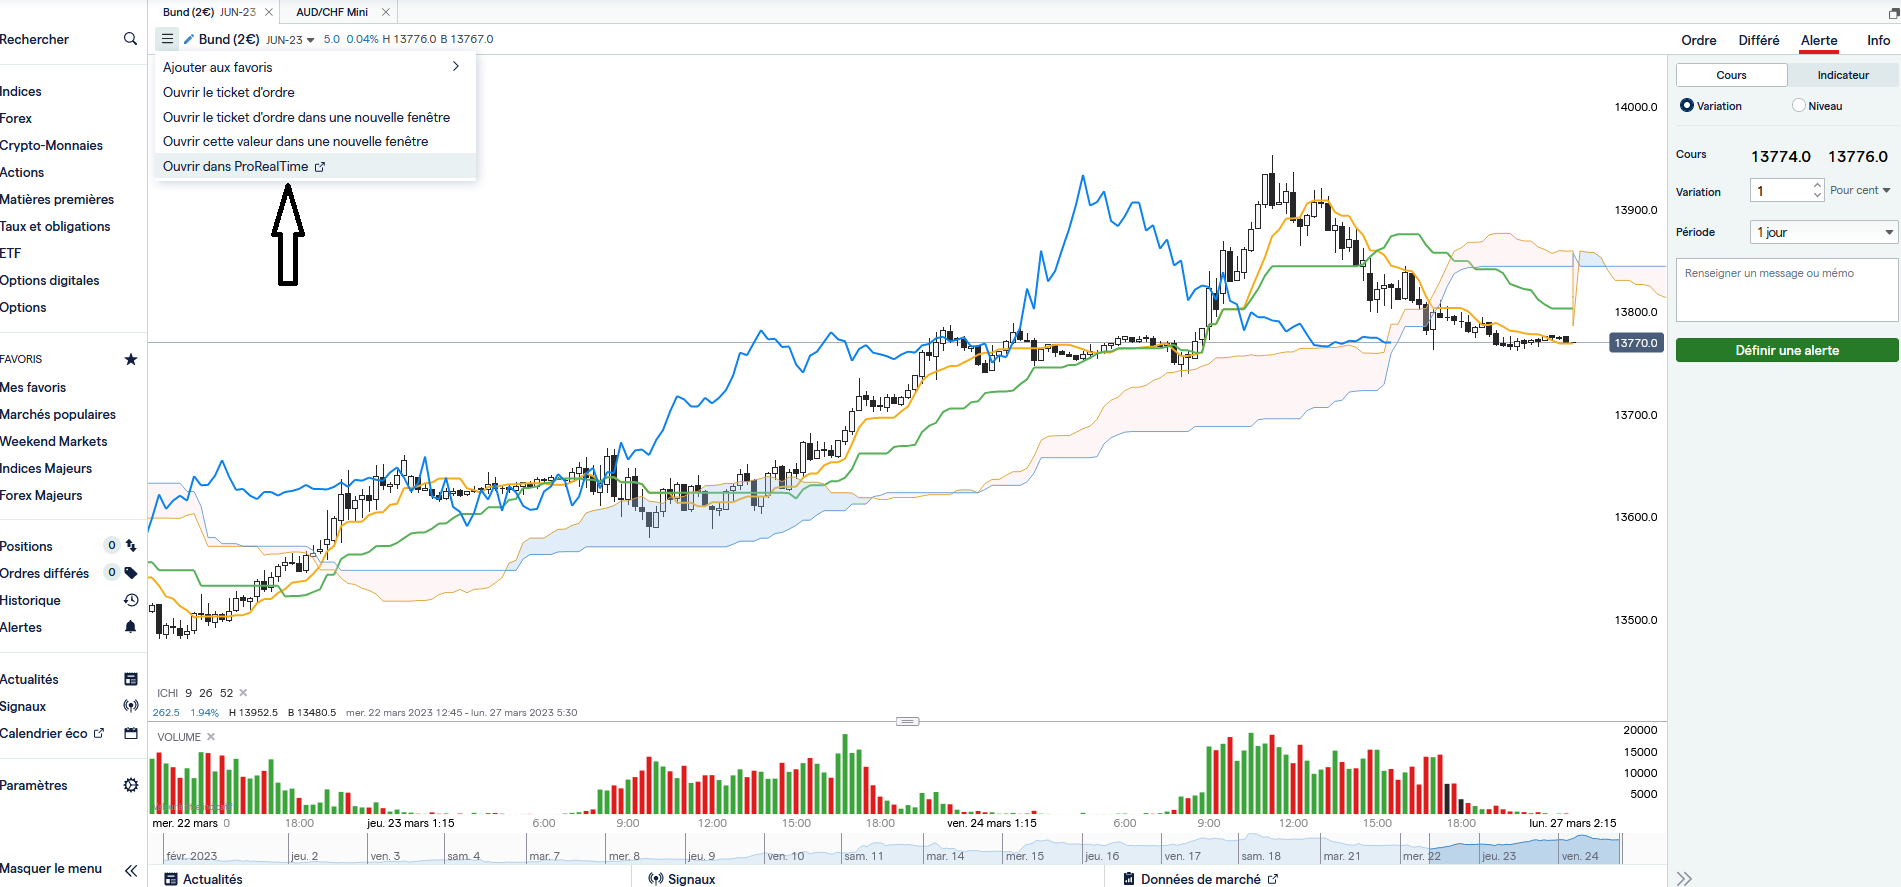Click the pencil icon beside Bund (2€)
Screen dimensions: 1901x887
click(x=189, y=39)
